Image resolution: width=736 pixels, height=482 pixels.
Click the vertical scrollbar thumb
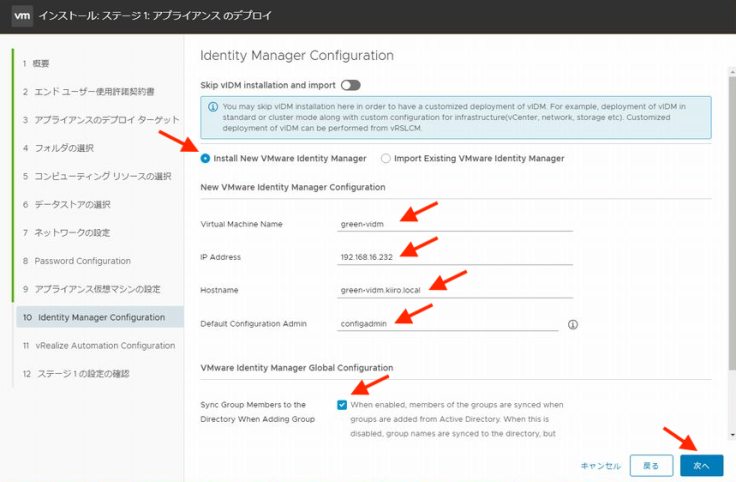[x=732, y=223]
